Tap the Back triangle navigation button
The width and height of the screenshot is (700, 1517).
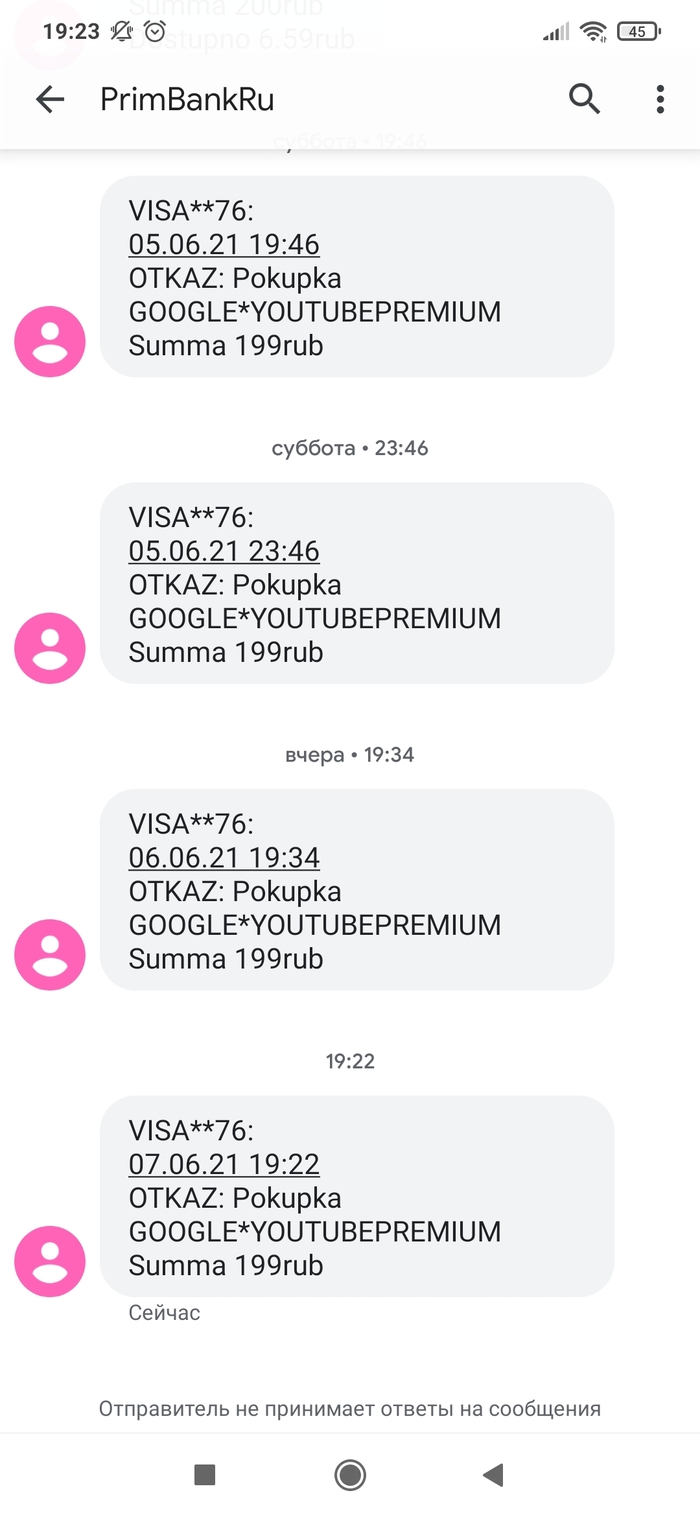coord(492,1475)
